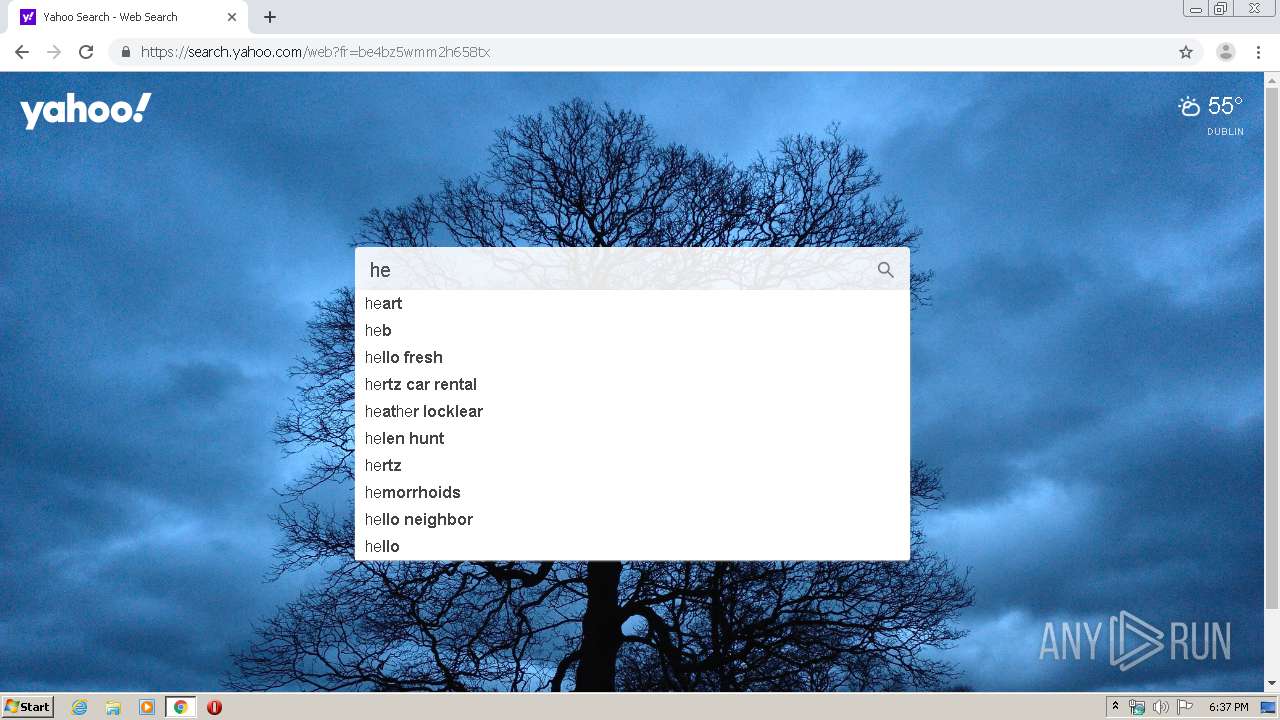
Task: Click the browser back arrow
Action: click(x=22, y=52)
